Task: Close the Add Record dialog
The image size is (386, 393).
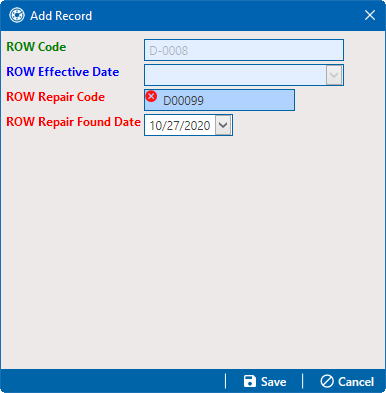Action: pyautogui.click(x=370, y=15)
